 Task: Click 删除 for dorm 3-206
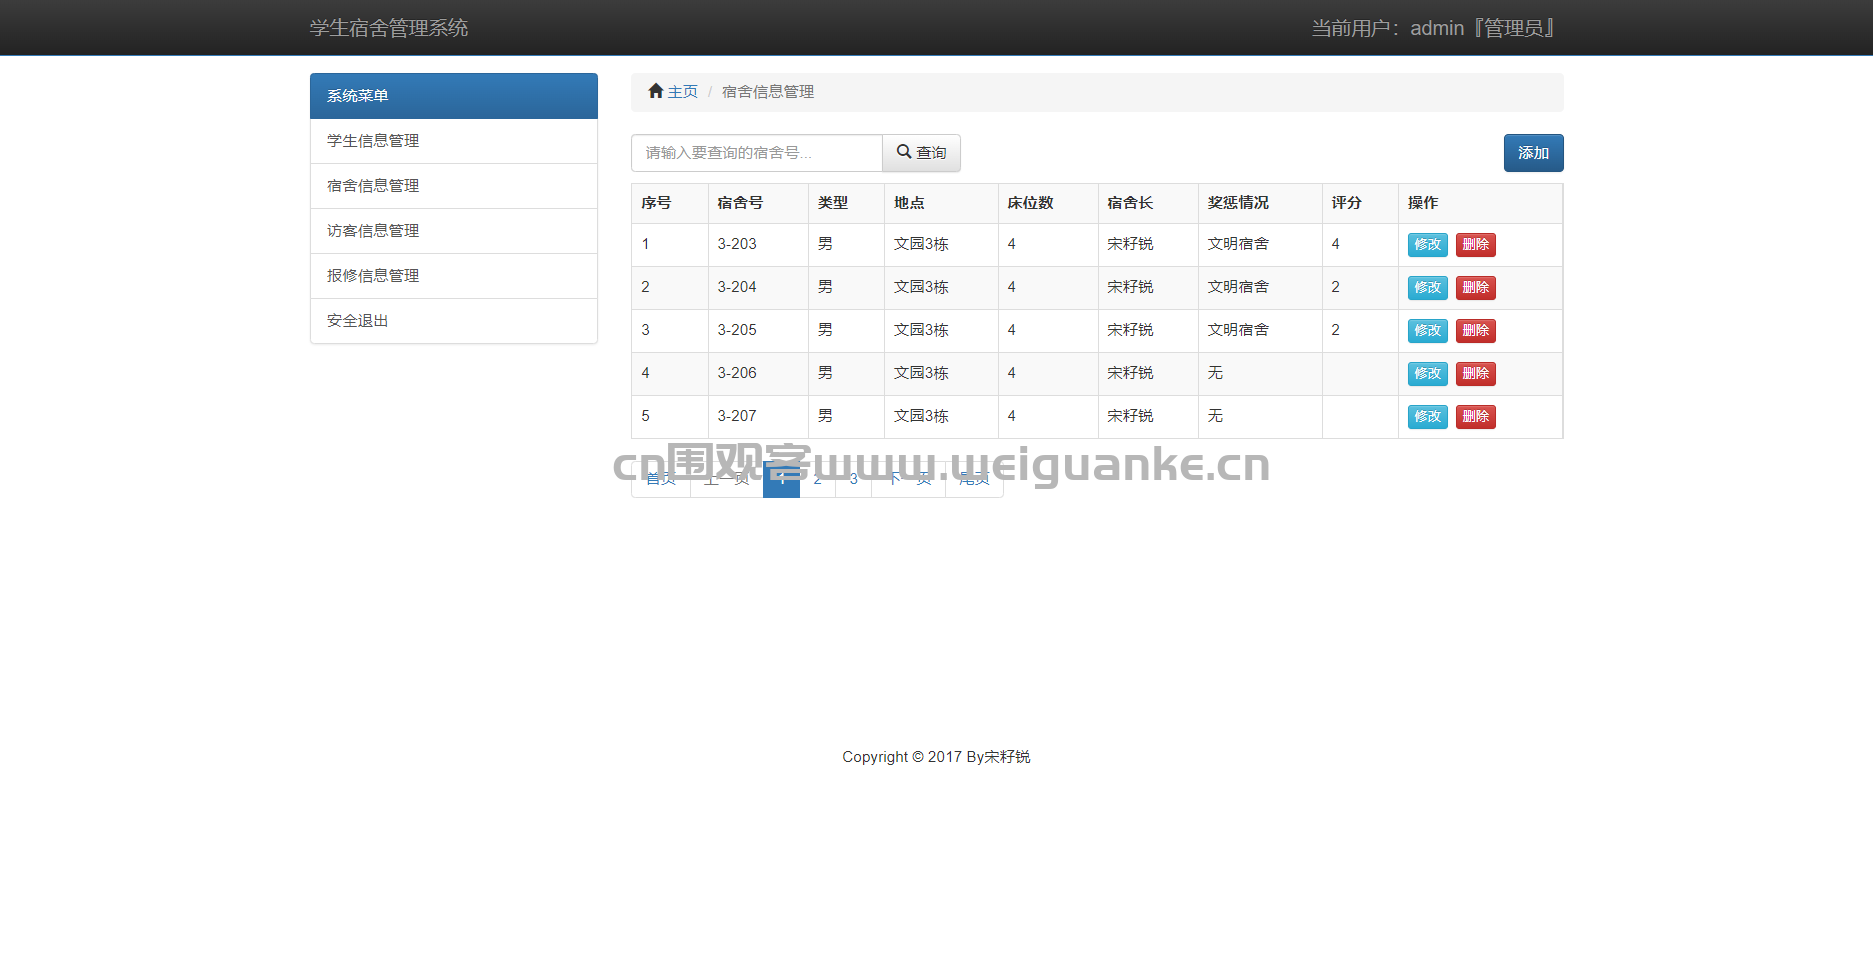point(1475,374)
